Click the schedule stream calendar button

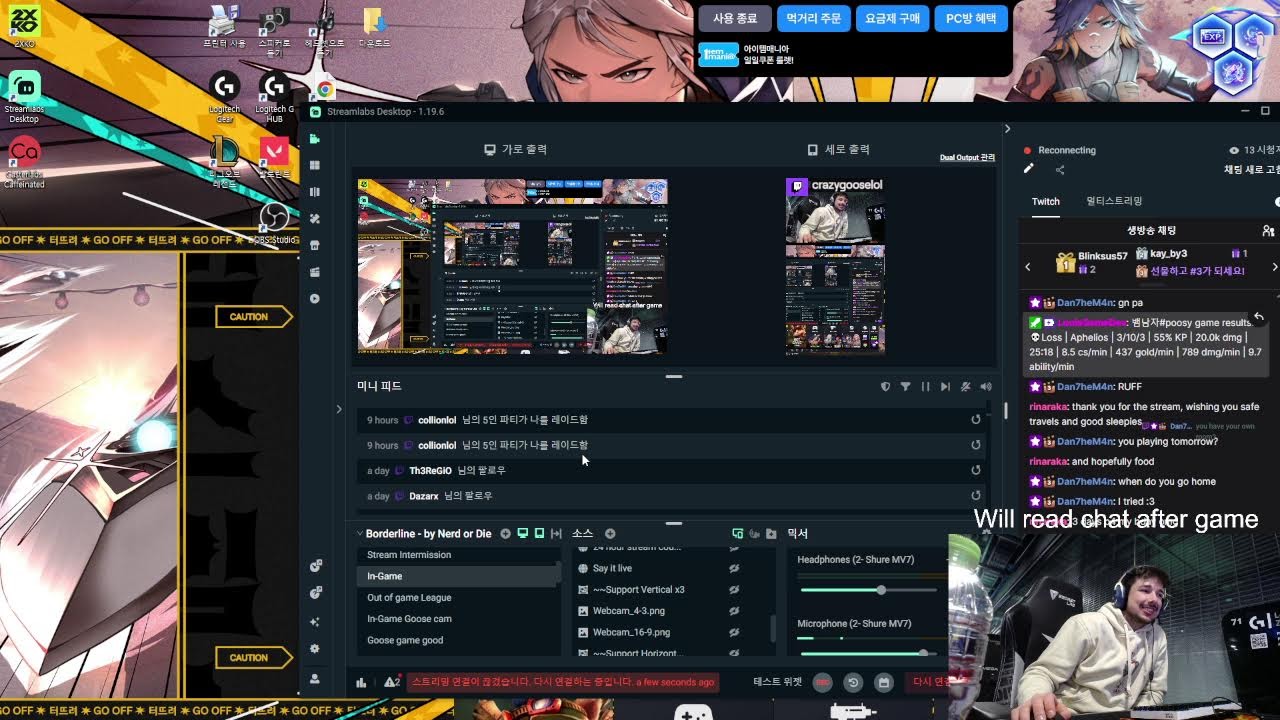click(x=883, y=682)
